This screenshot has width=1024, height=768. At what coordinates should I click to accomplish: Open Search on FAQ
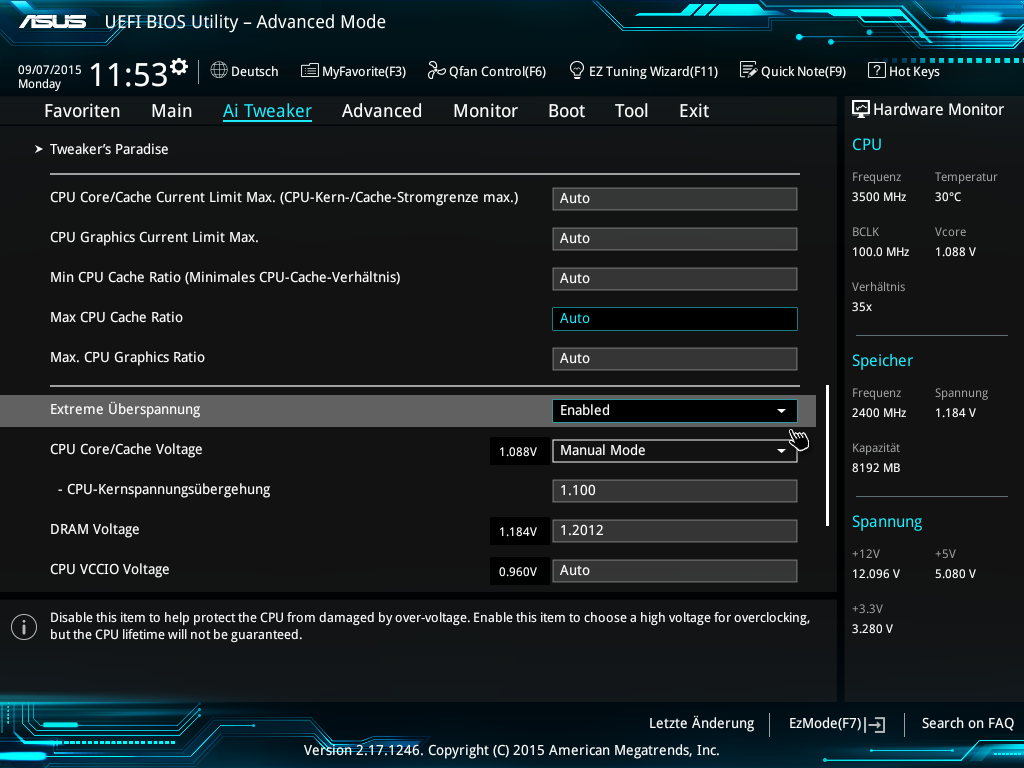point(967,724)
